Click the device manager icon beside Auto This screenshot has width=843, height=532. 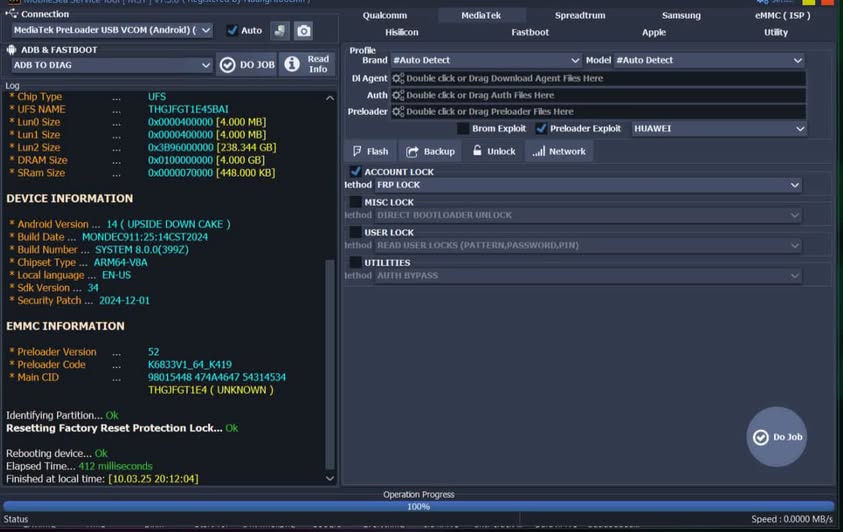280,31
